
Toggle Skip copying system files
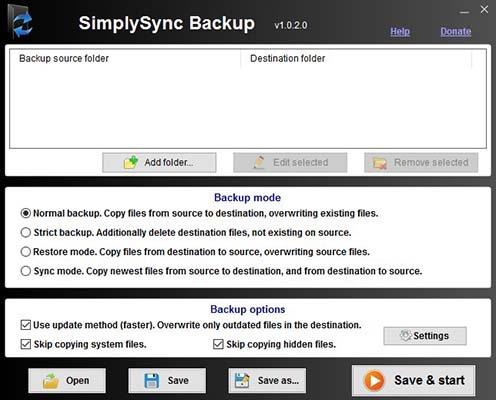click(x=26, y=344)
